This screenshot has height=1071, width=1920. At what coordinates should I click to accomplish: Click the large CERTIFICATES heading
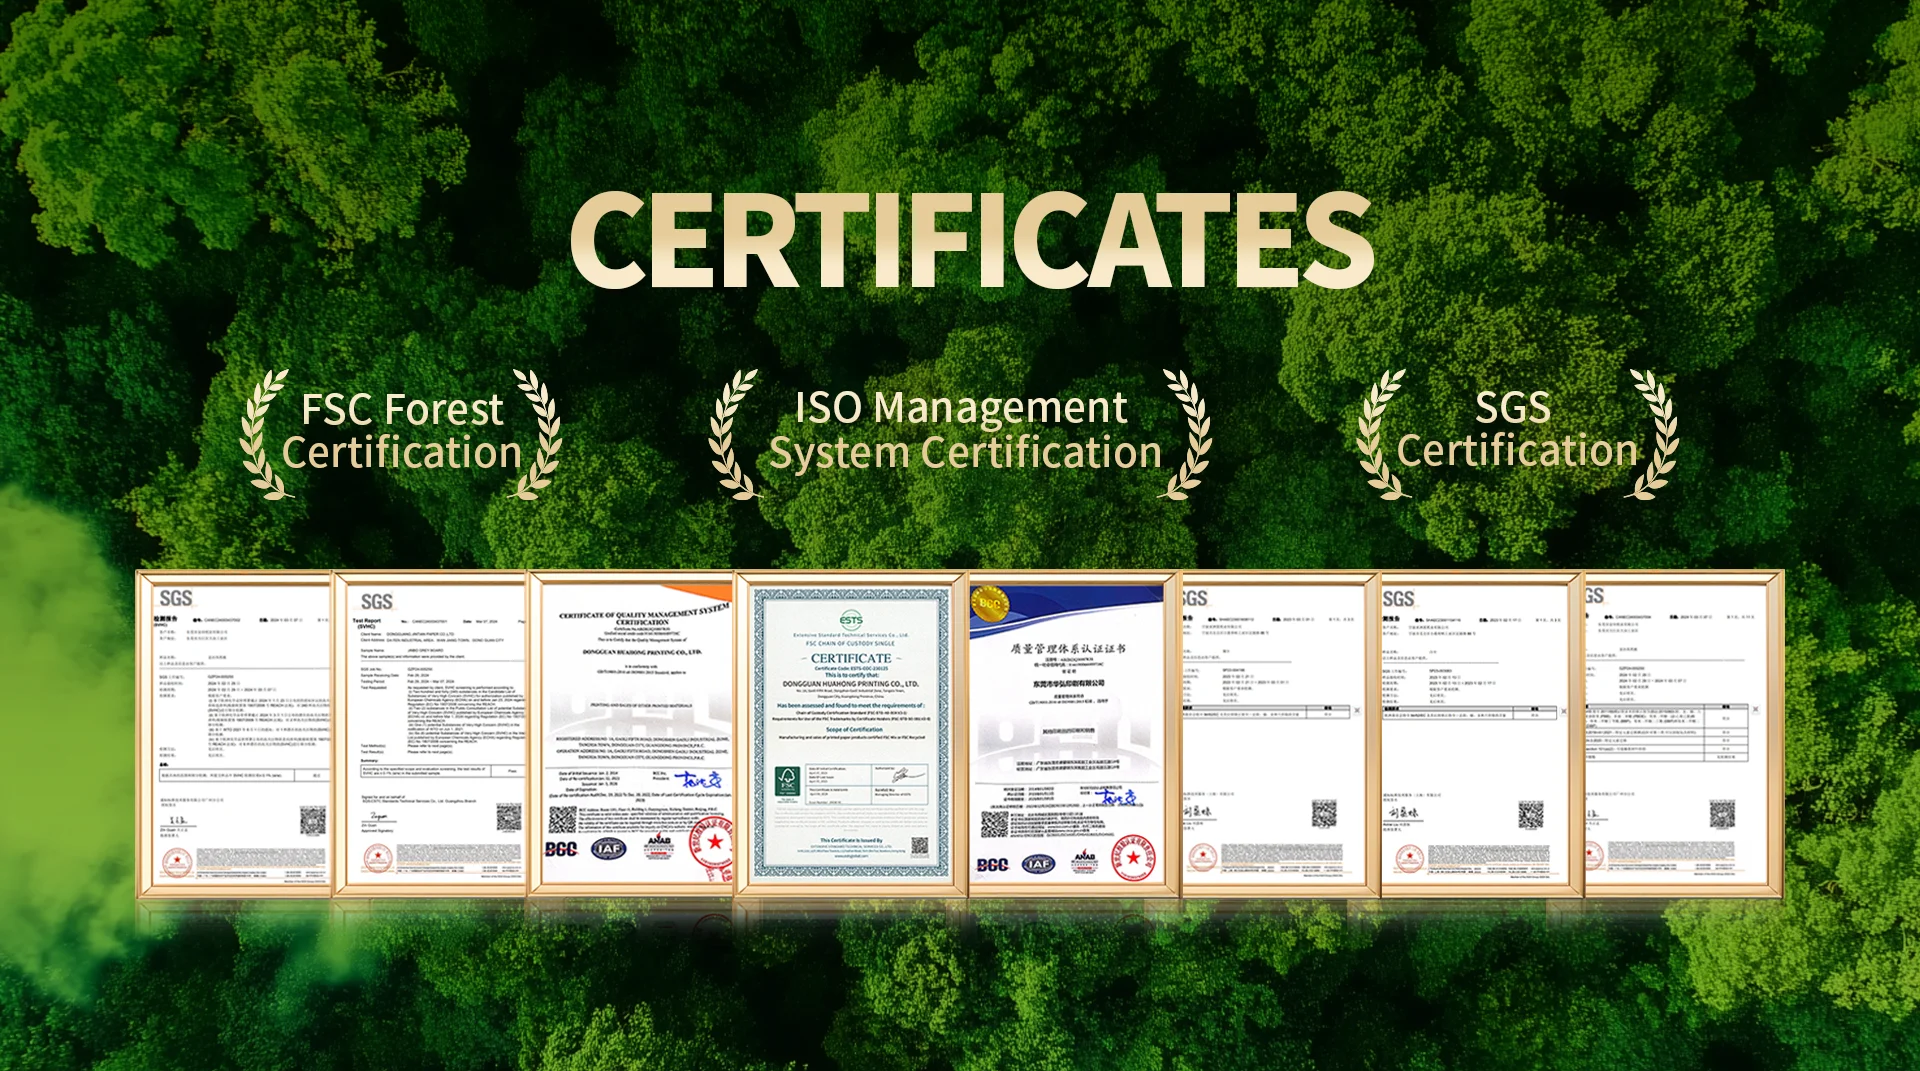coord(971,240)
